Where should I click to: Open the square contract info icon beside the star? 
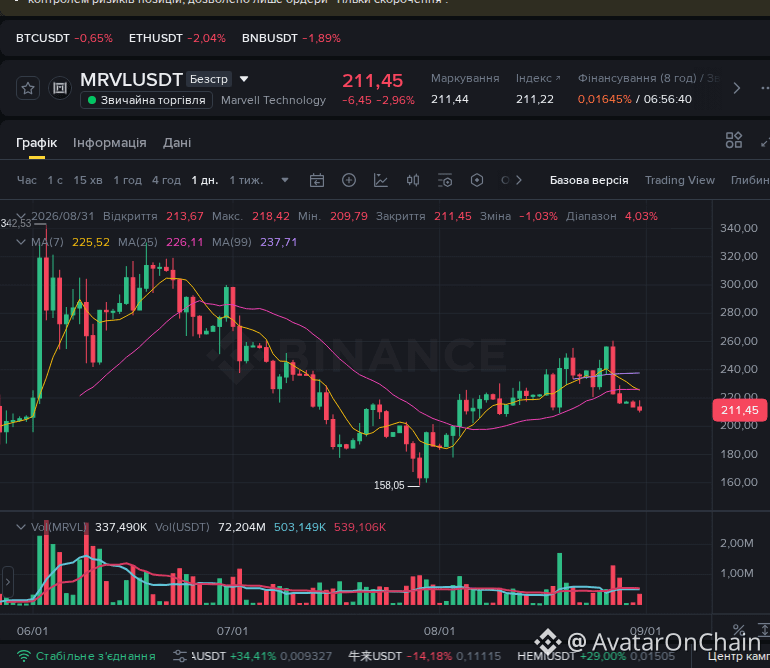tap(60, 88)
